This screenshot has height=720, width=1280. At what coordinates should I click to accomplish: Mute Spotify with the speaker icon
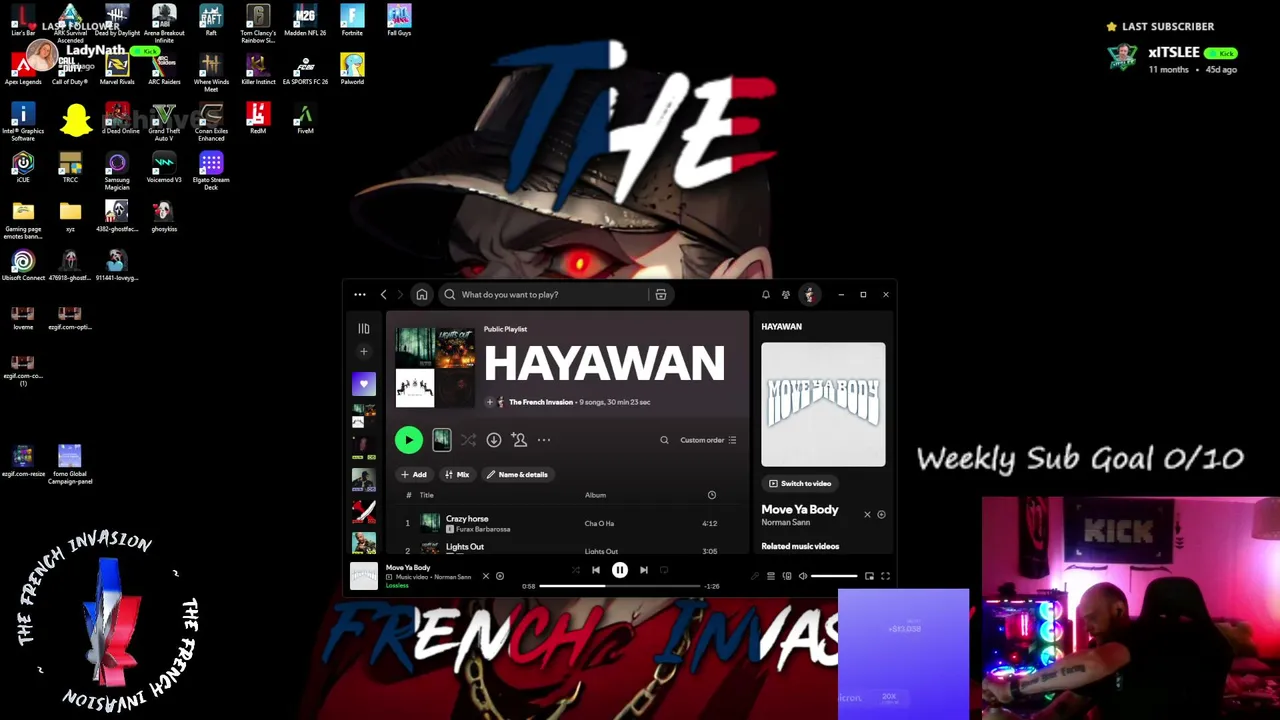coord(803,576)
